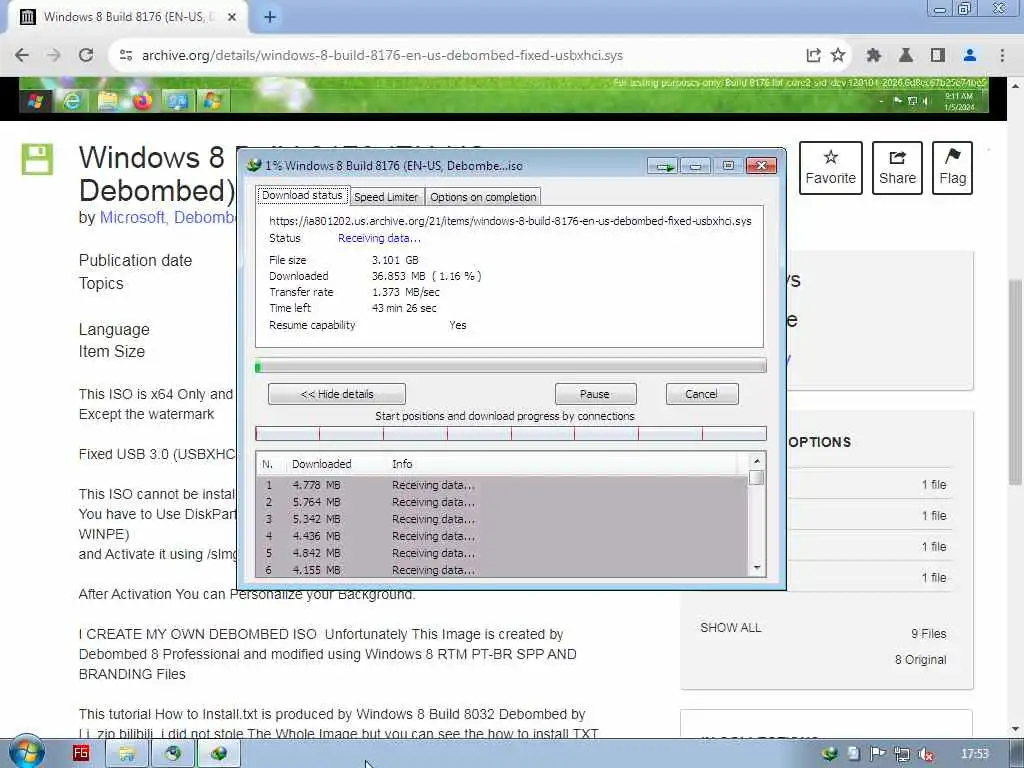Viewport: 1024px width, 768px height.
Task: Open the browser profile avatar
Action: pyautogui.click(x=970, y=56)
